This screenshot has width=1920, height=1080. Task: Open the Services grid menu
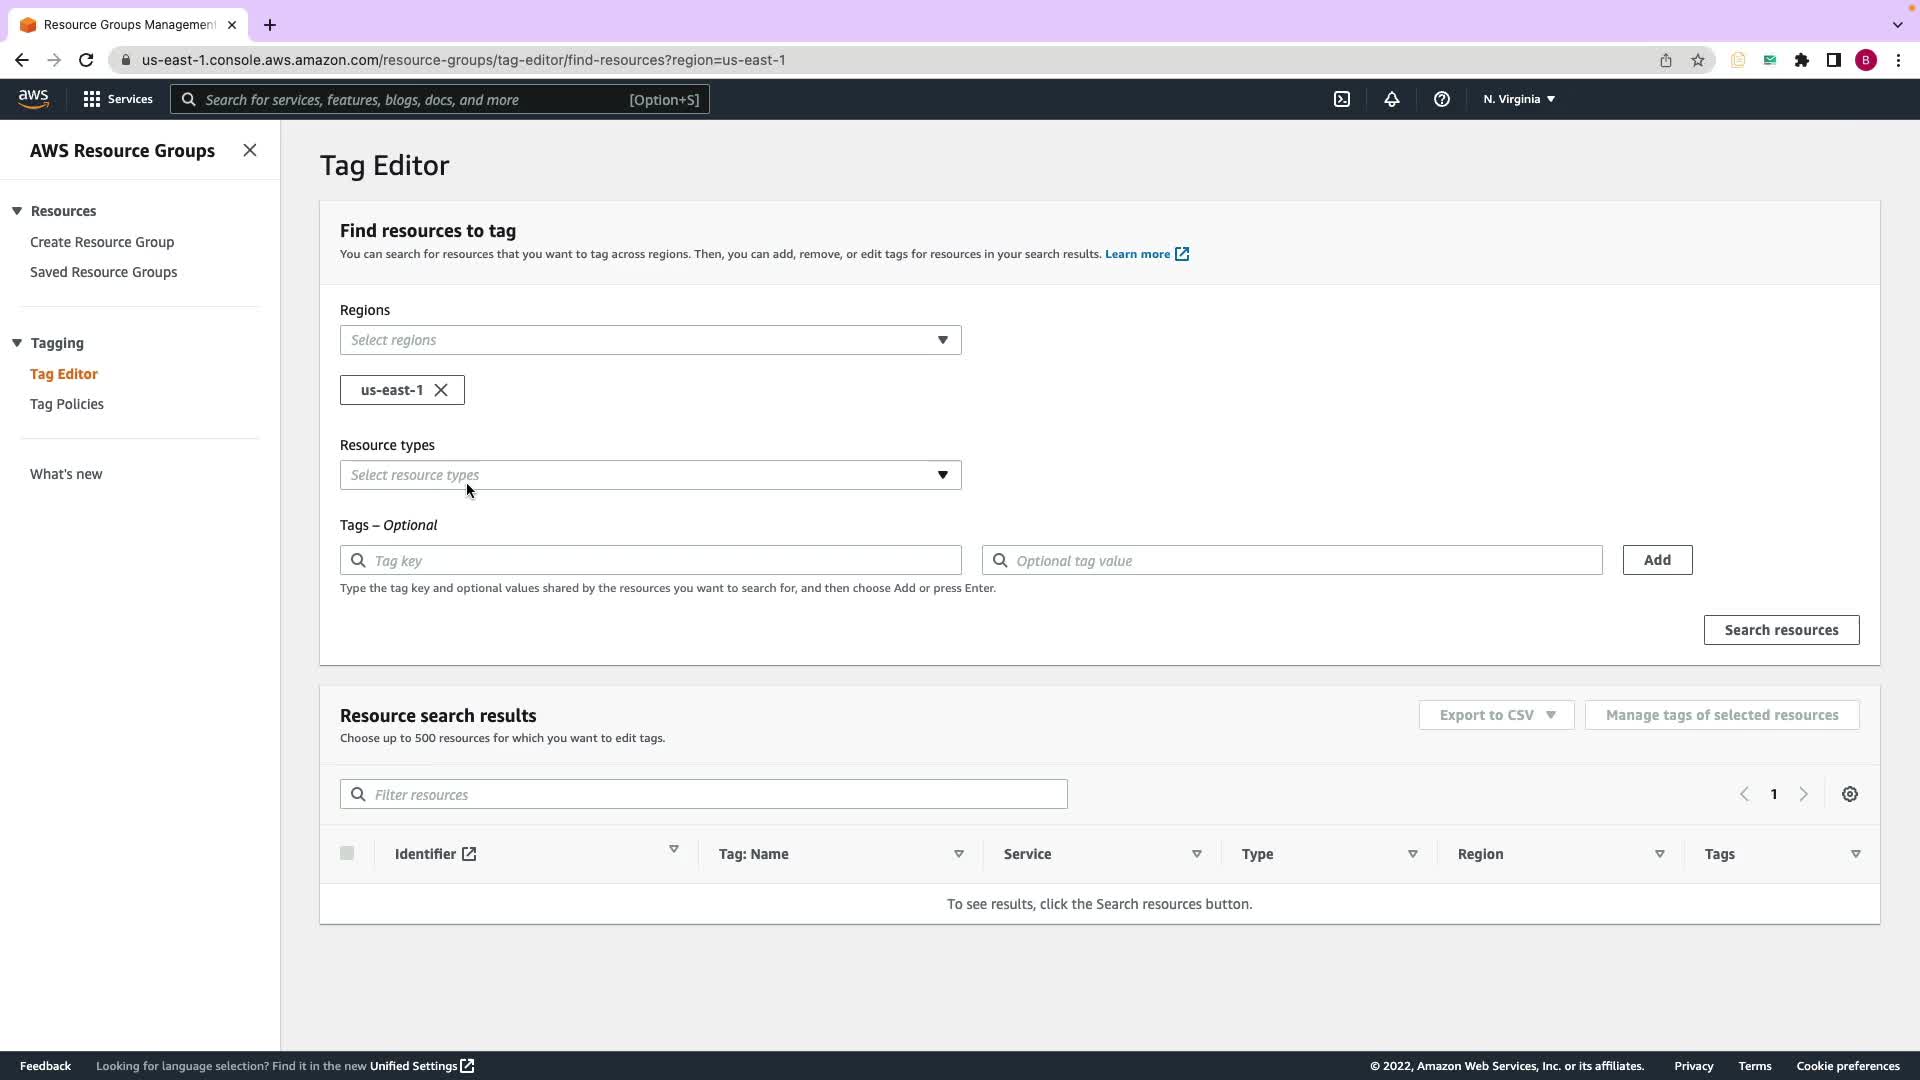[118, 99]
